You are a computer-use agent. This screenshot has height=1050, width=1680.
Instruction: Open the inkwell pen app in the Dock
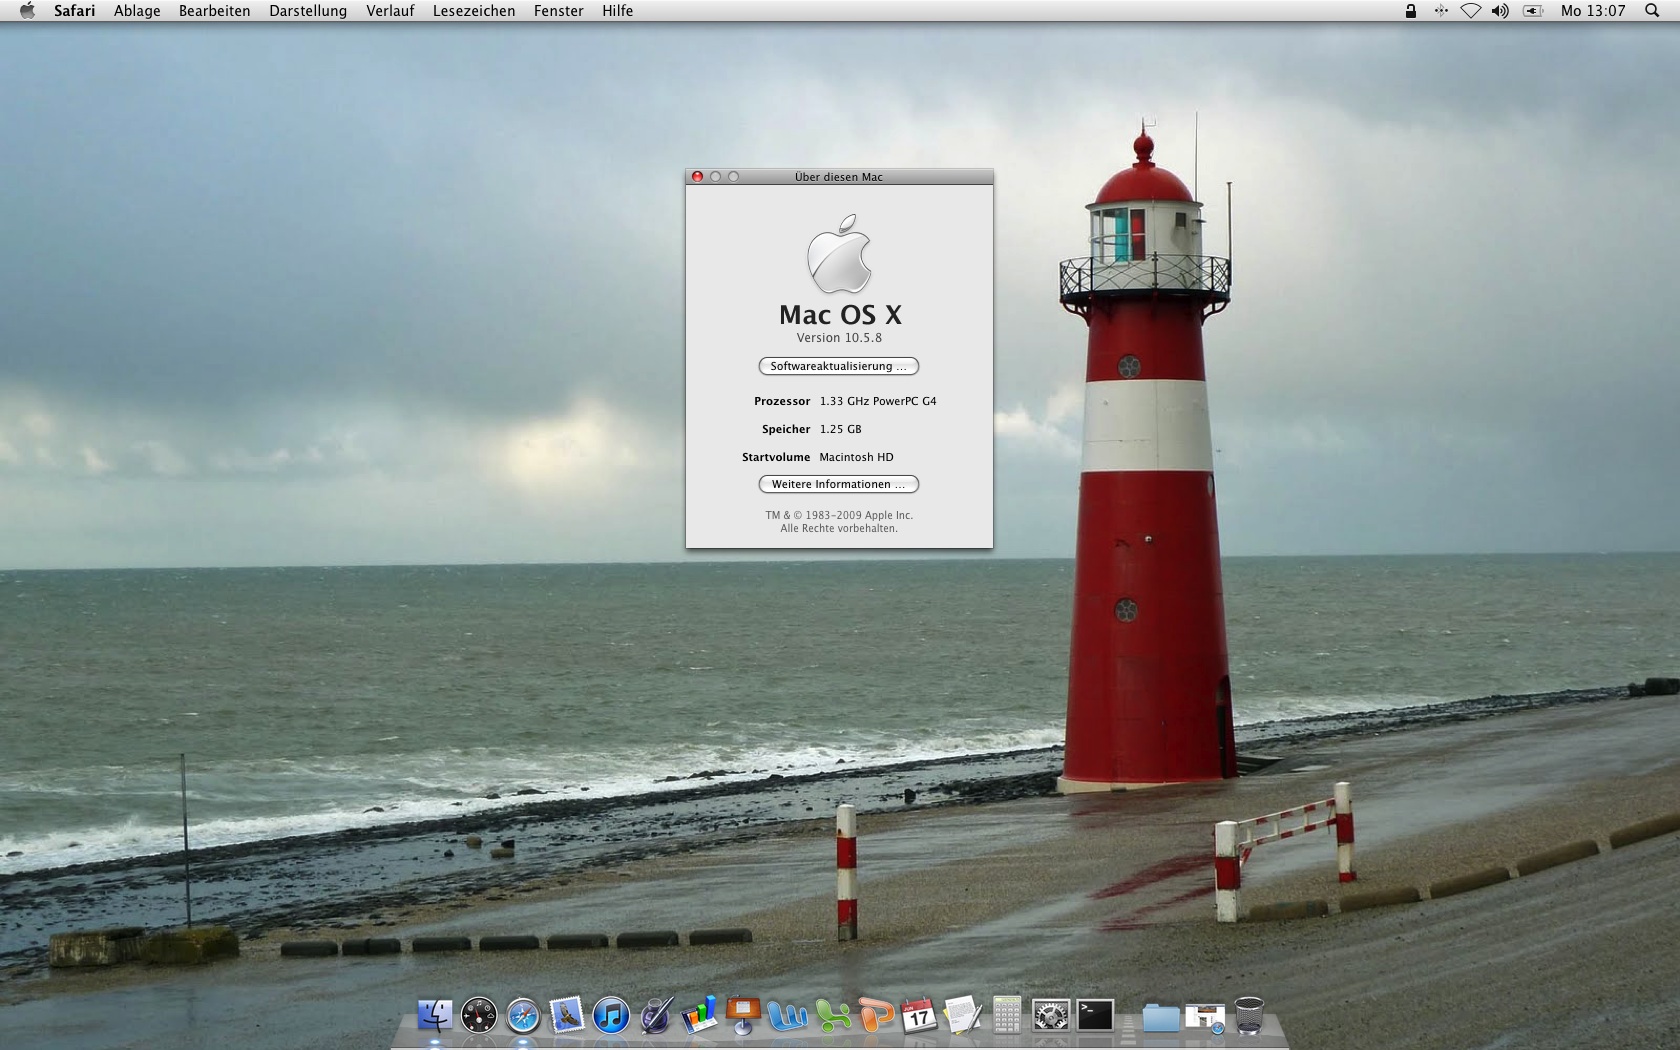pyautogui.click(x=655, y=1016)
